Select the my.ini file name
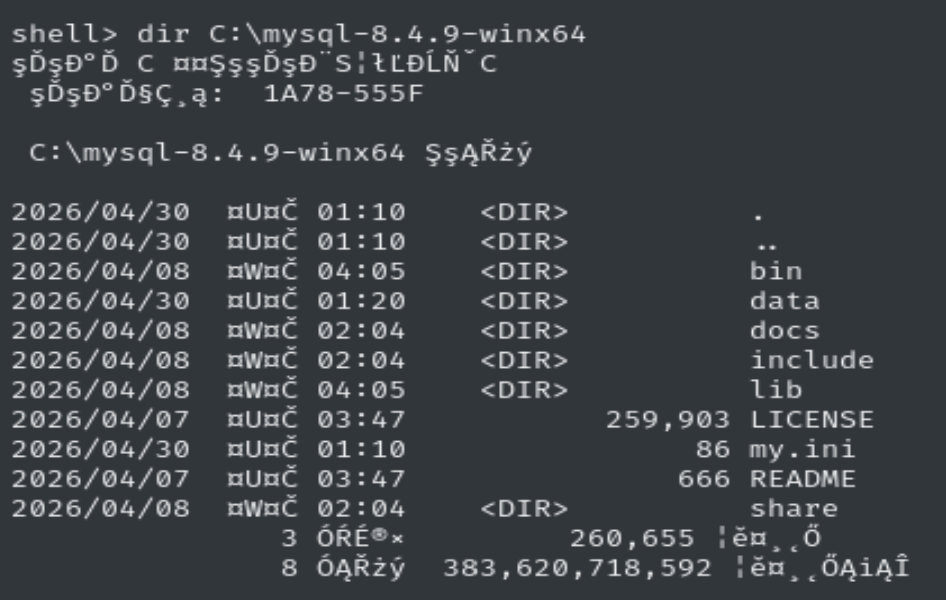The image size is (946, 600). coord(802,449)
